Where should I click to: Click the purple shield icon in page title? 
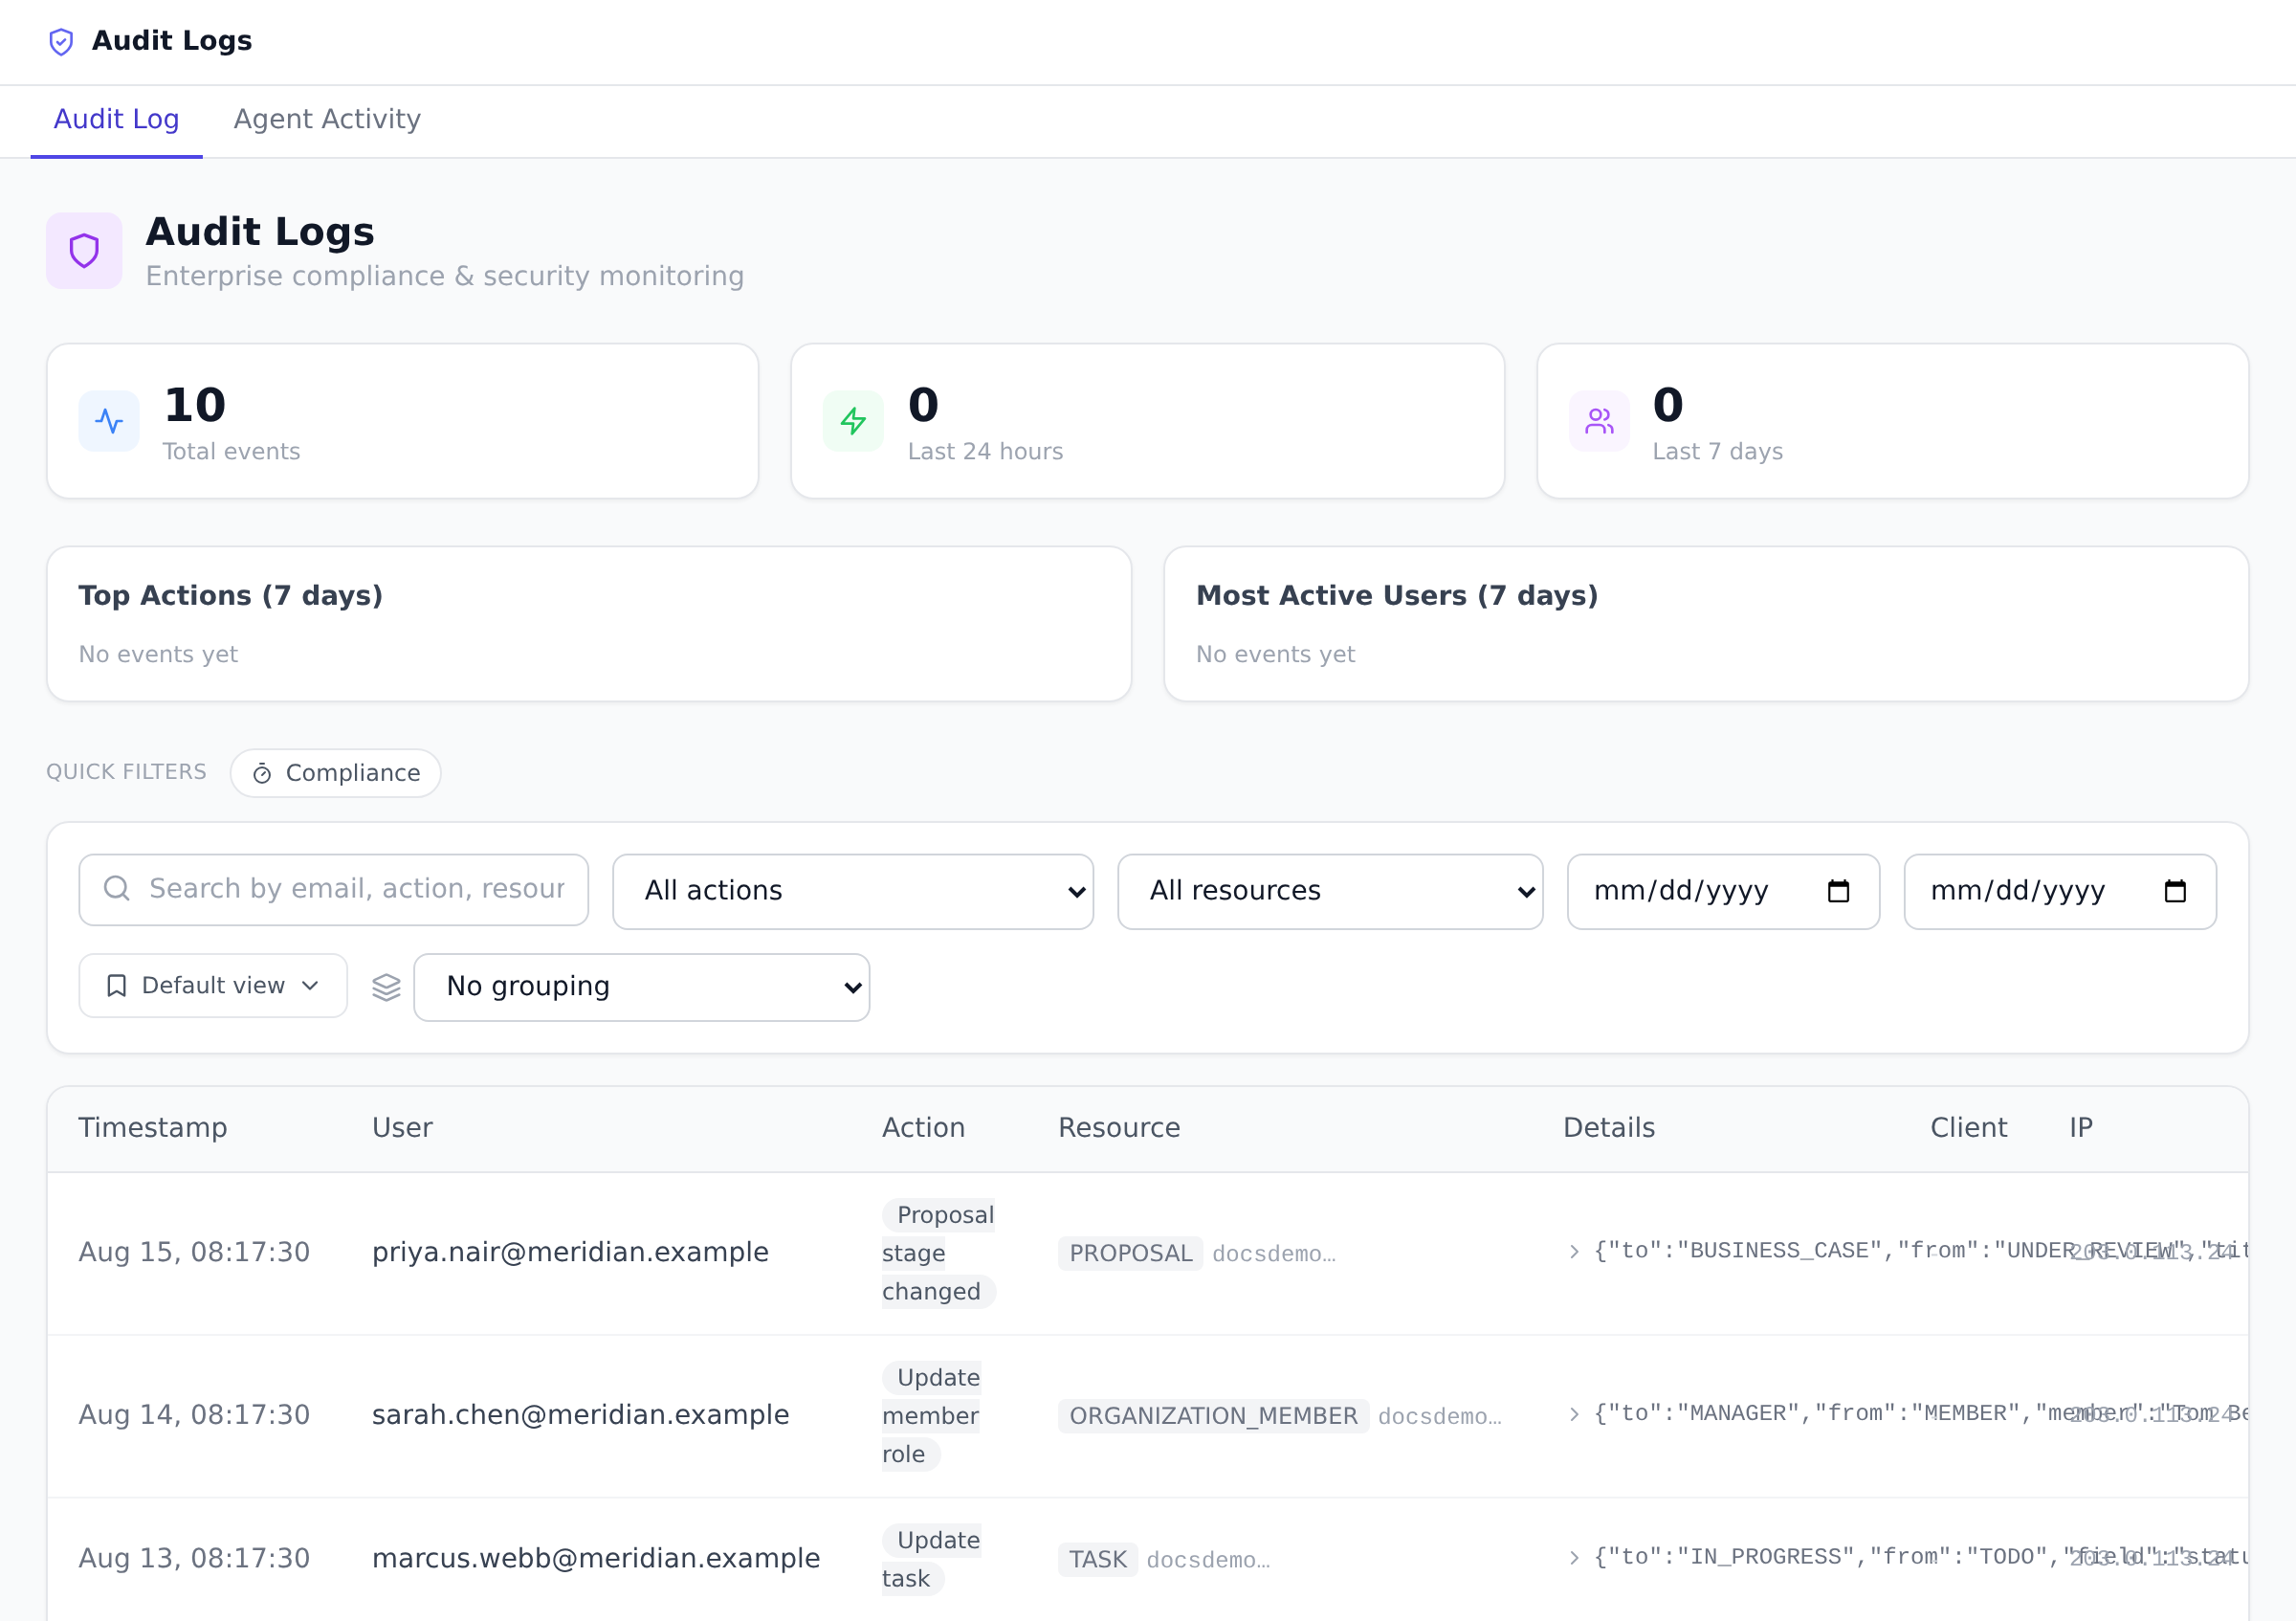[84, 250]
